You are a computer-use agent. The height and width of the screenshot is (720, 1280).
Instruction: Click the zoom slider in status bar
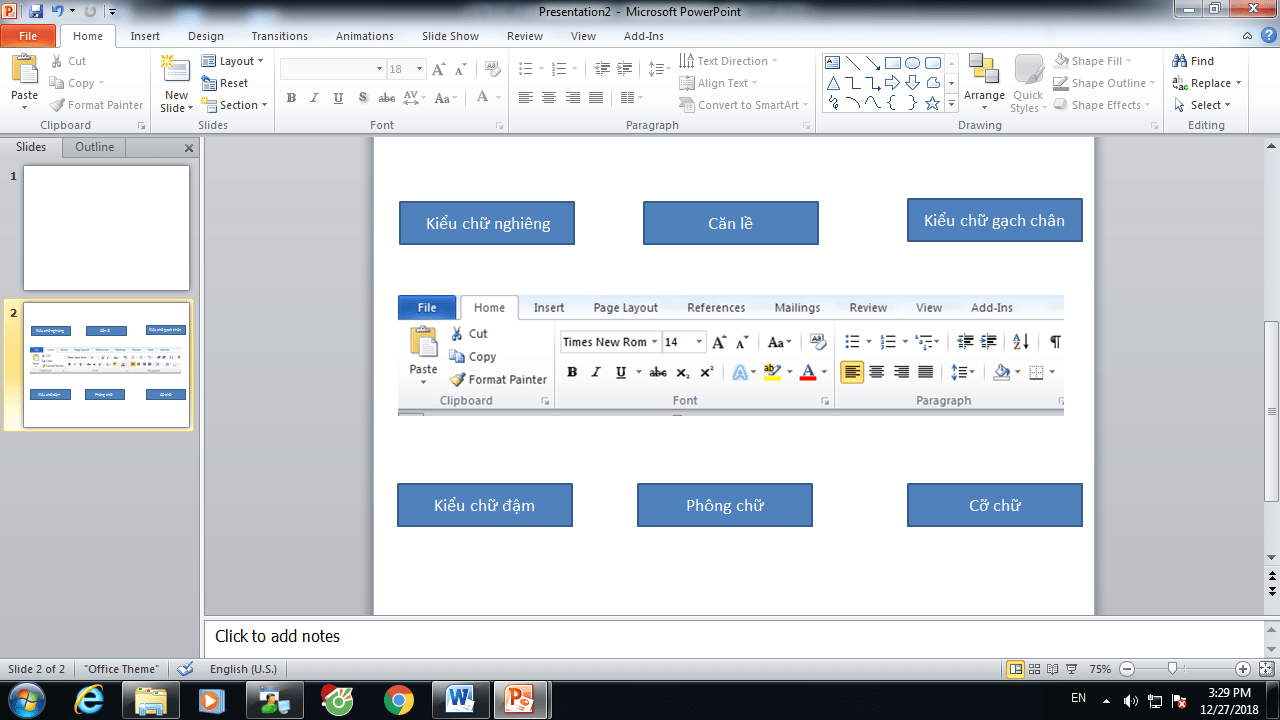pyautogui.click(x=1172, y=669)
